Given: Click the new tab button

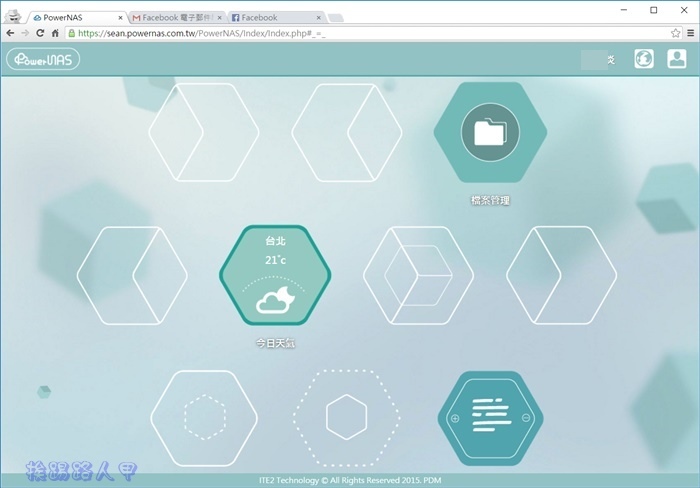Looking at the screenshot, I should point(335,17).
